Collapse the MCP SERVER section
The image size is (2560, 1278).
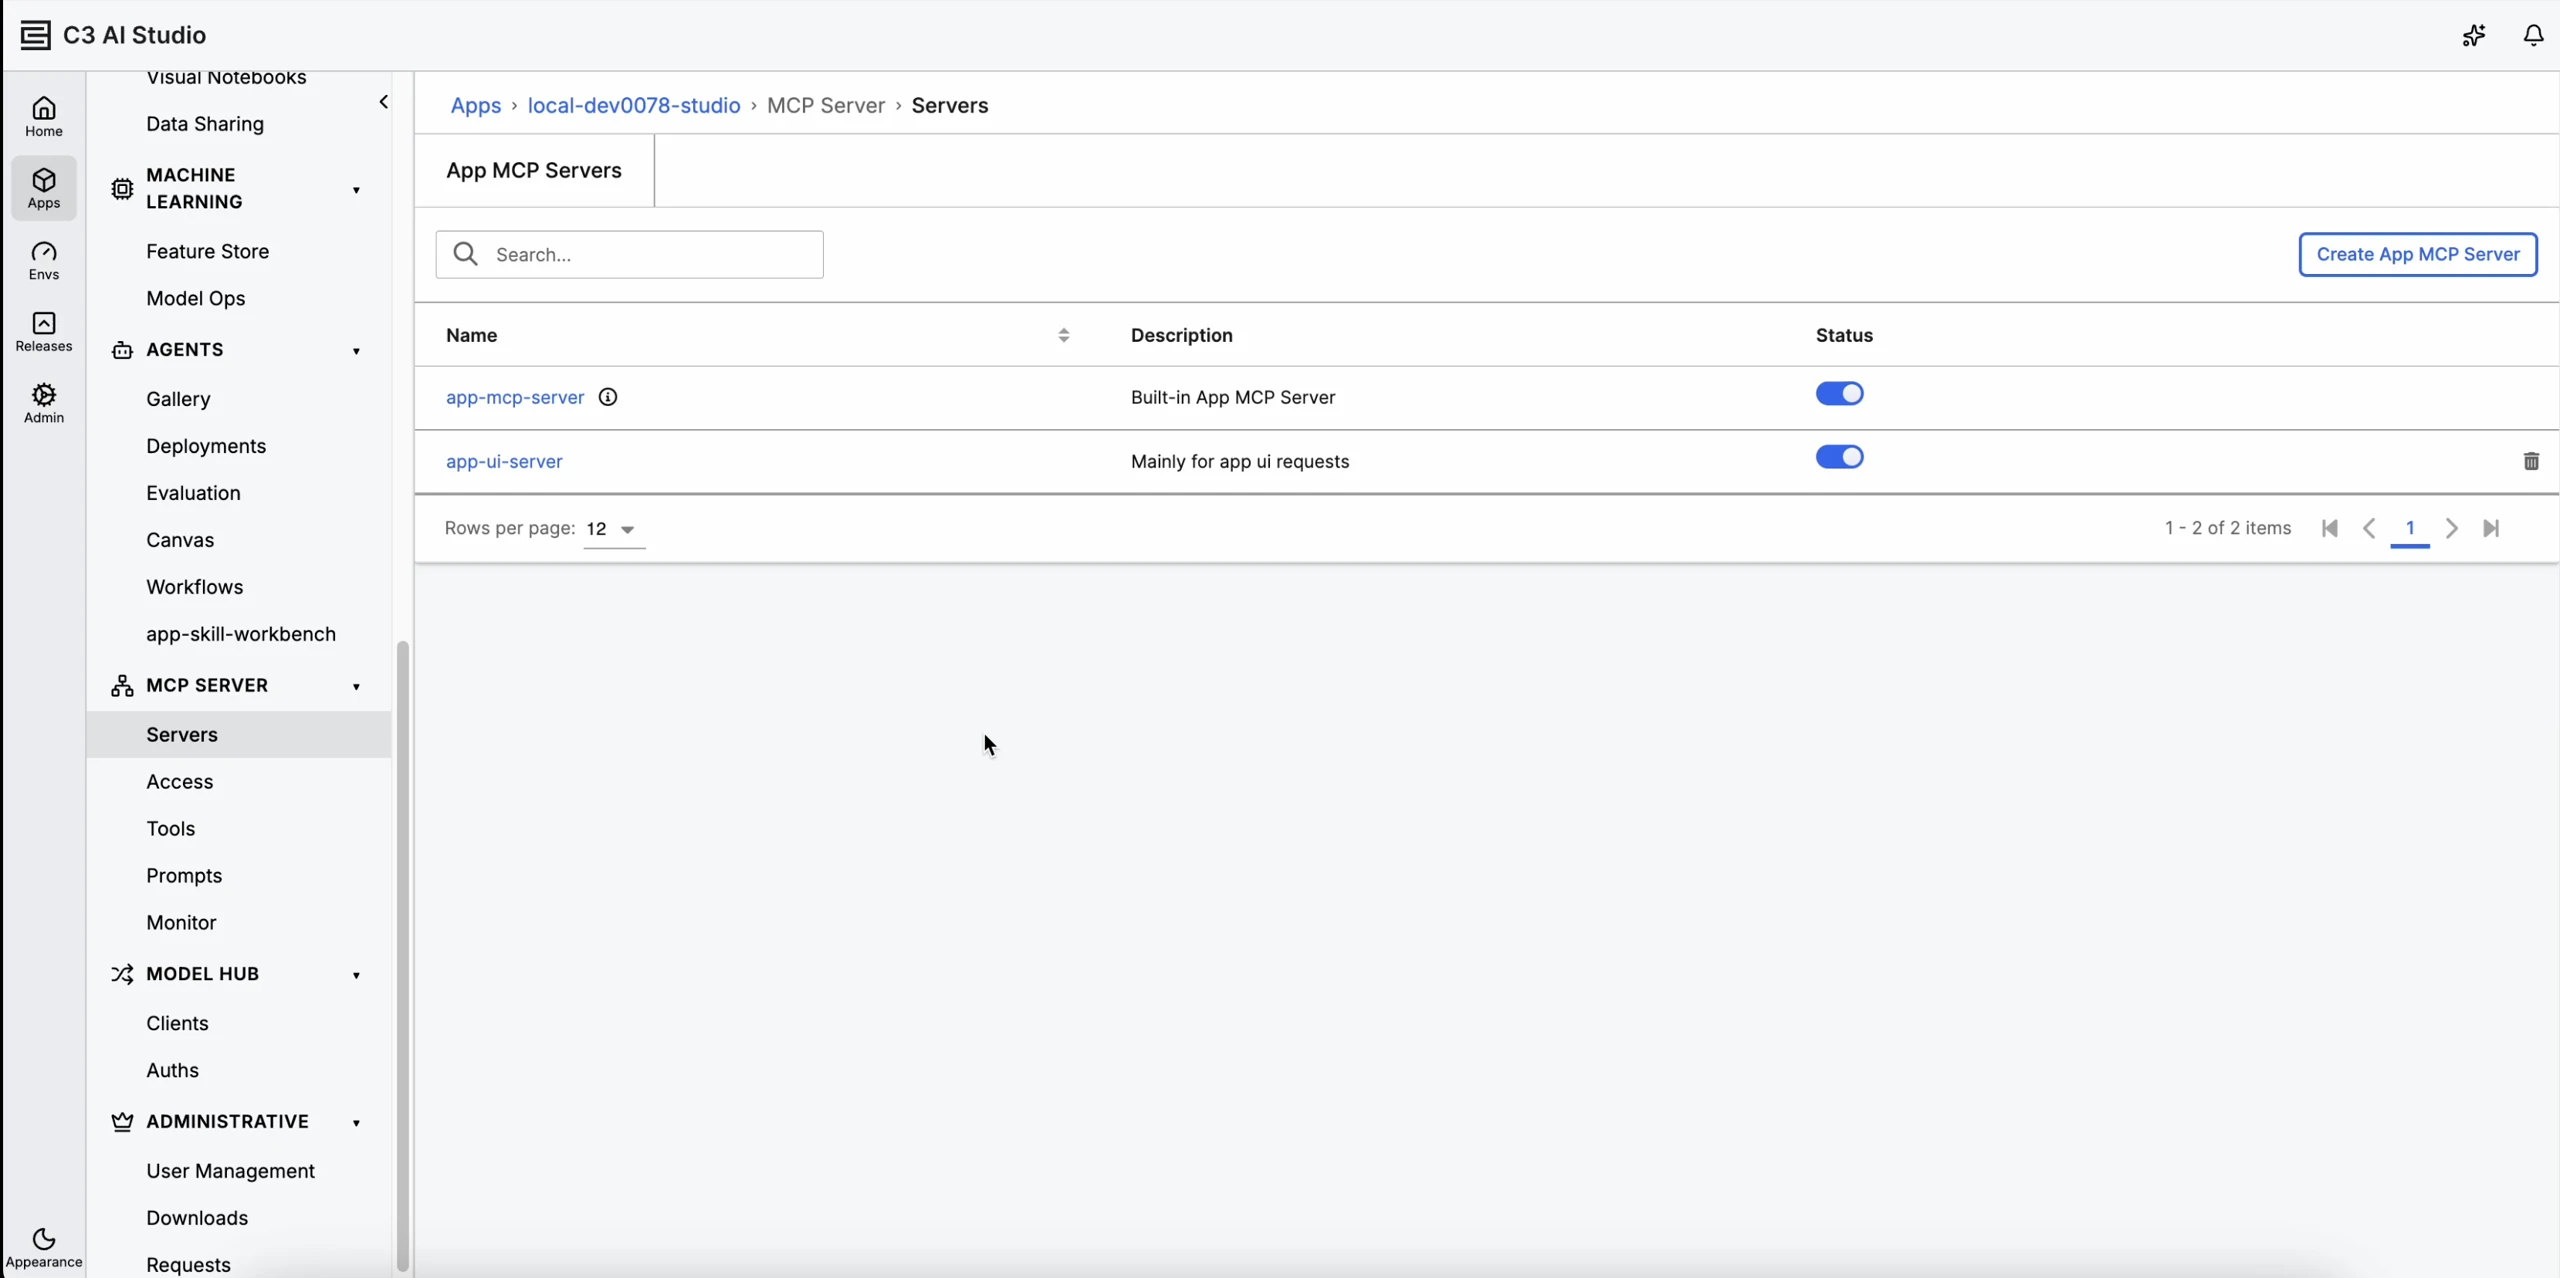tap(356, 686)
